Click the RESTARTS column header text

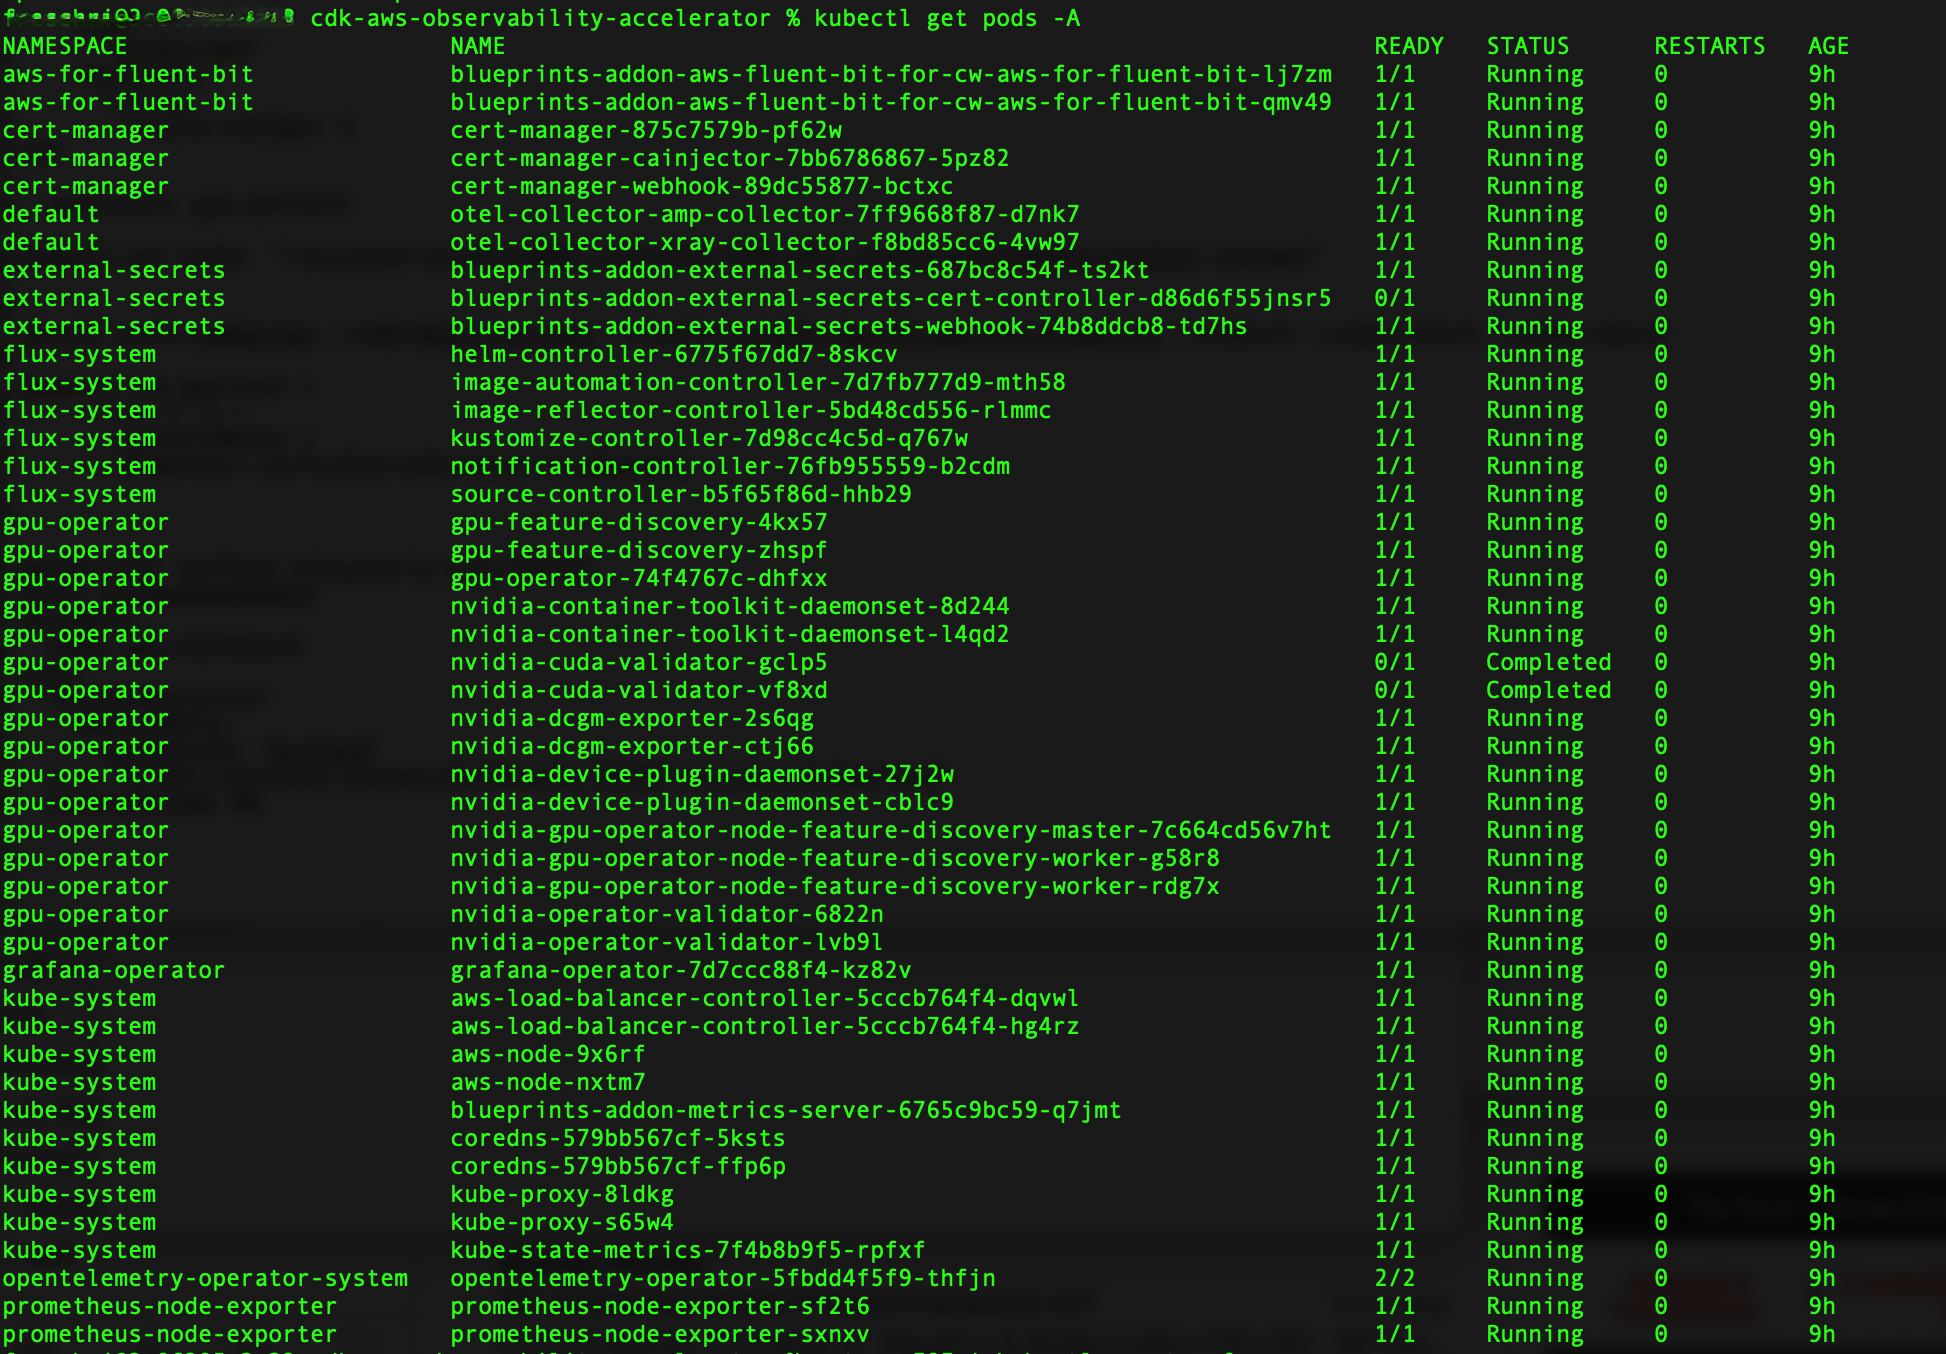tap(1709, 46)
